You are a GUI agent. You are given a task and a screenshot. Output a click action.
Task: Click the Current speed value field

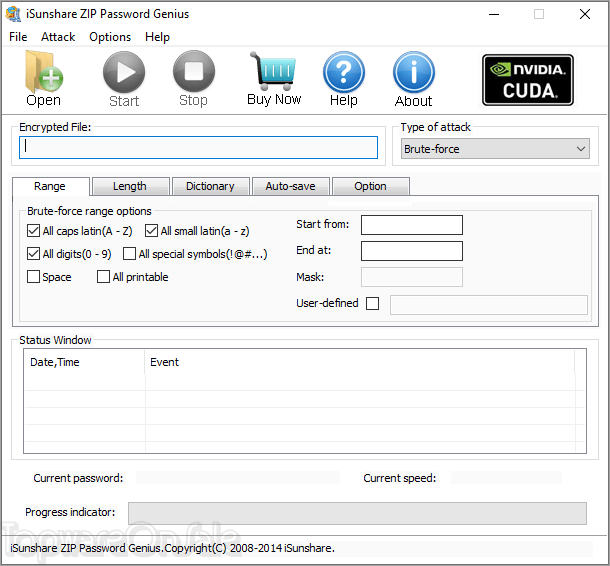click(x=506, y=478)
